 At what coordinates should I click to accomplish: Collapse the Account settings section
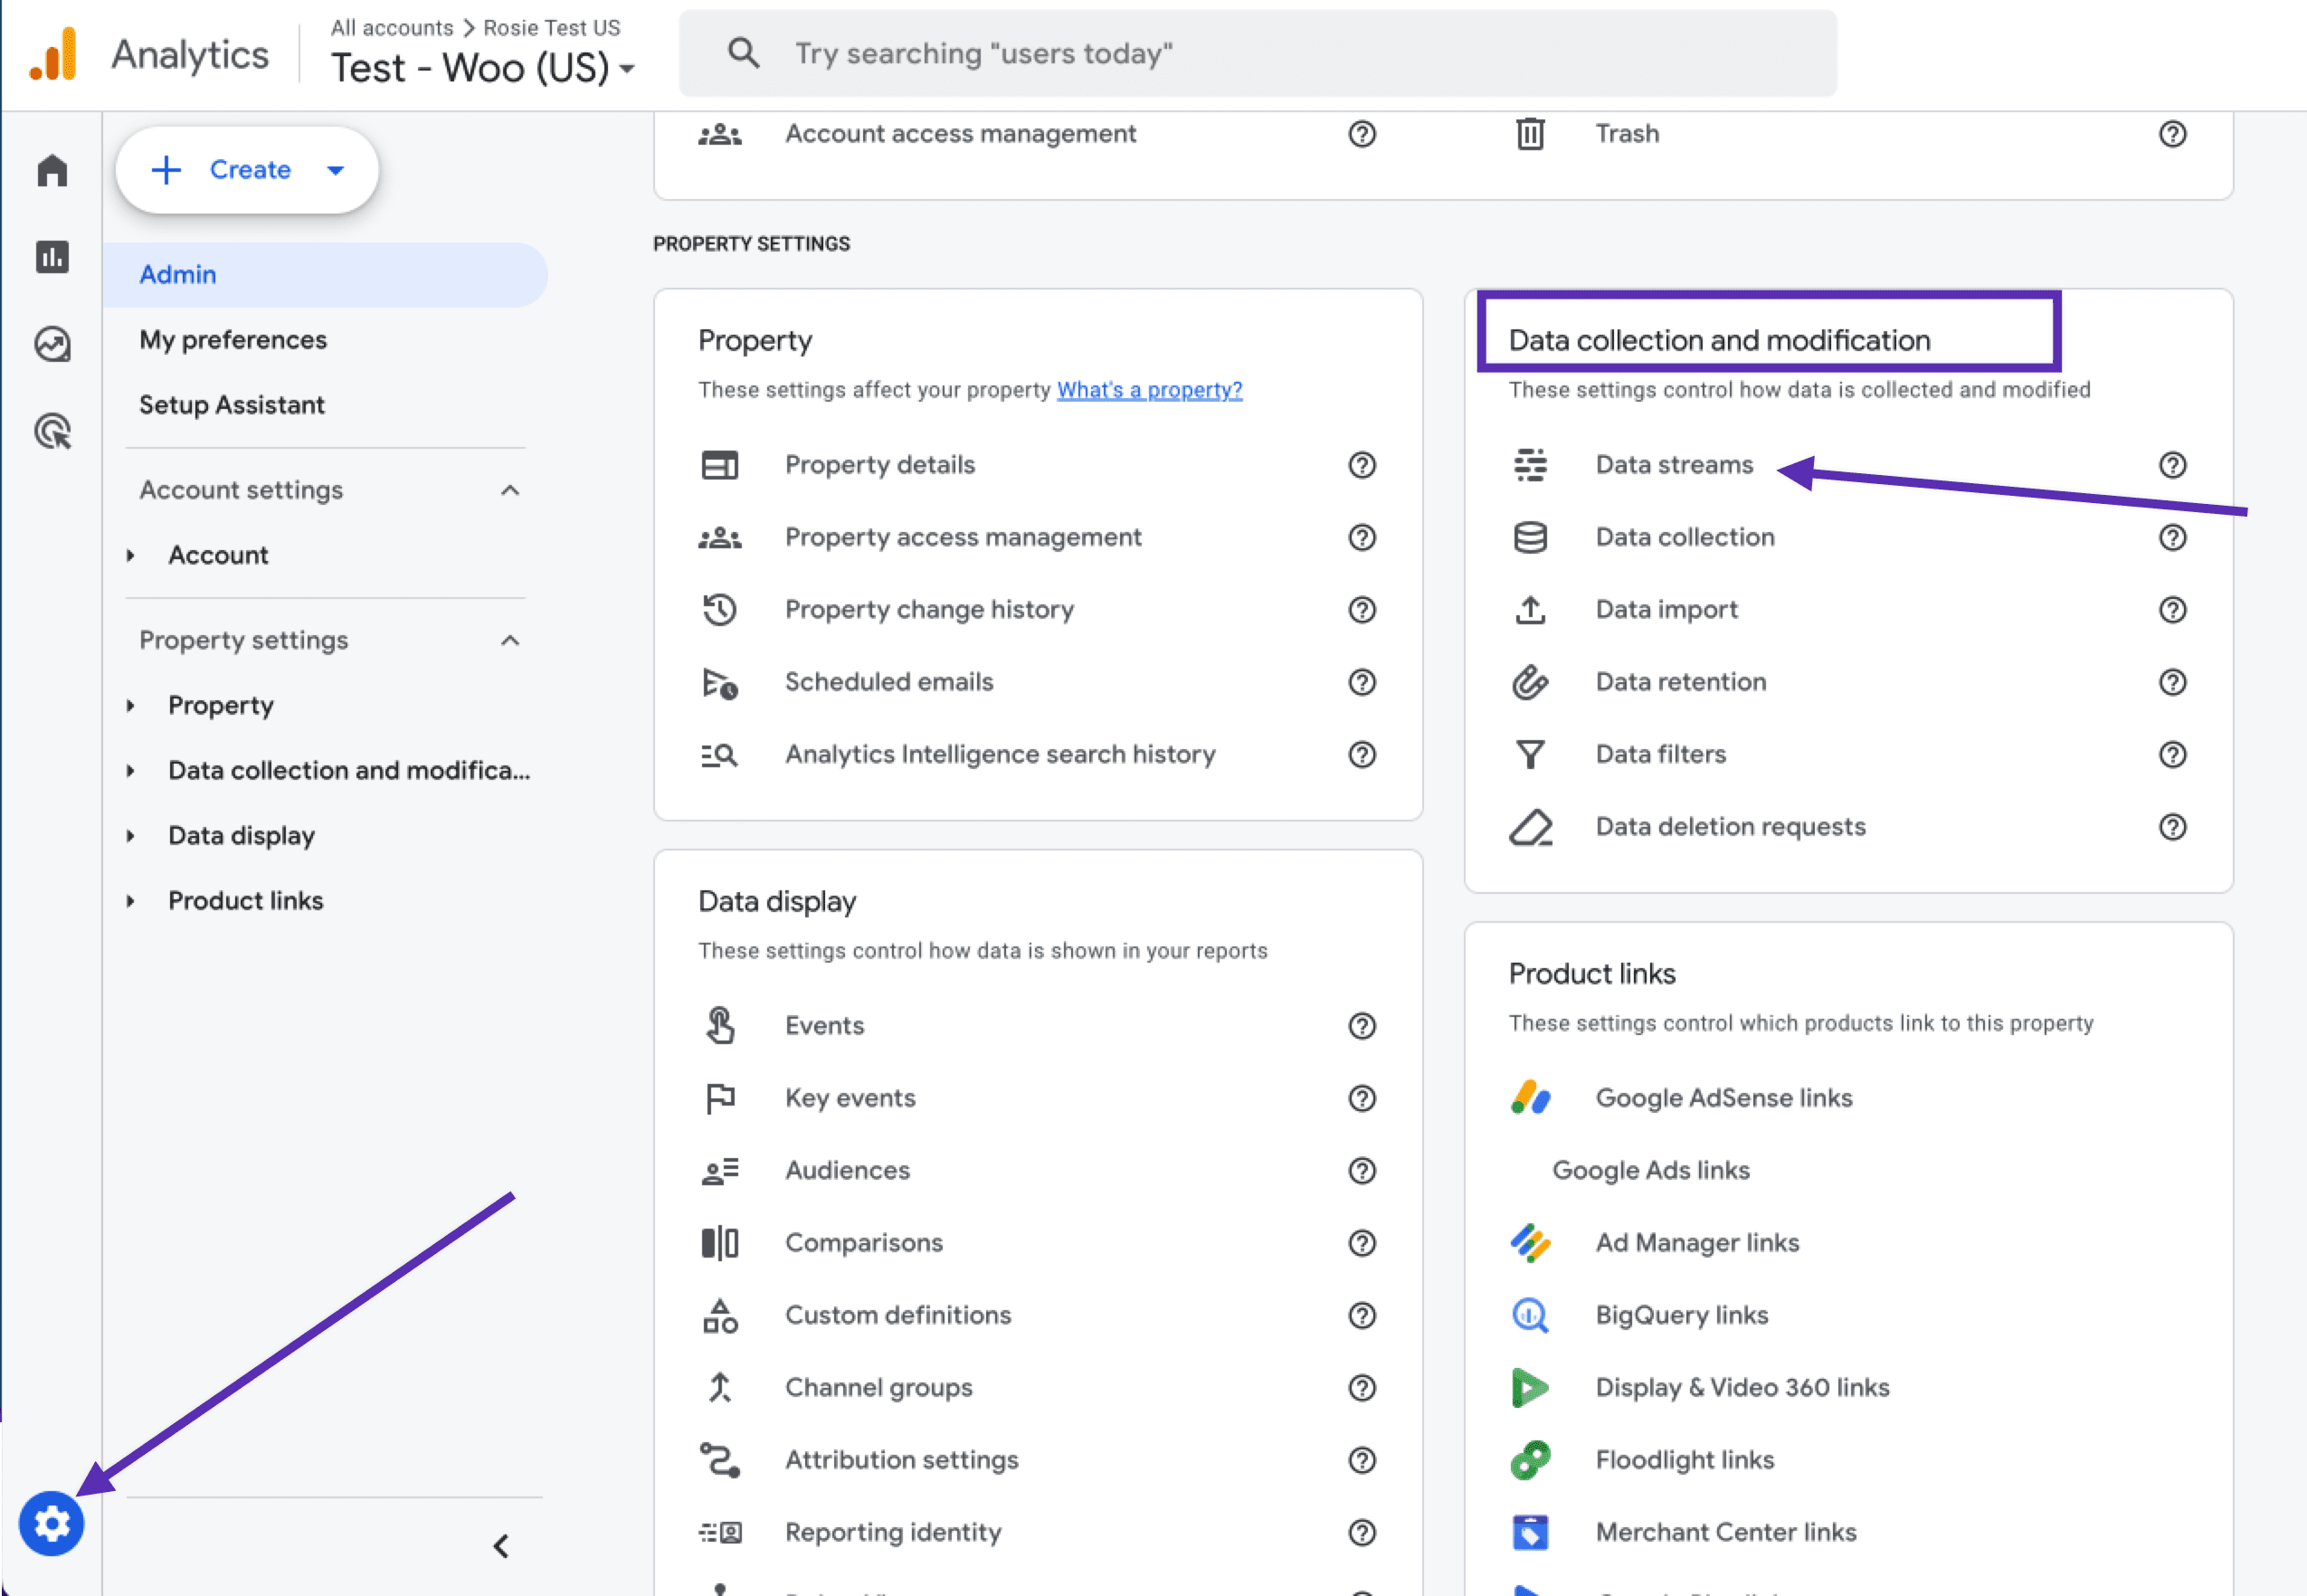tap(511, 490)
